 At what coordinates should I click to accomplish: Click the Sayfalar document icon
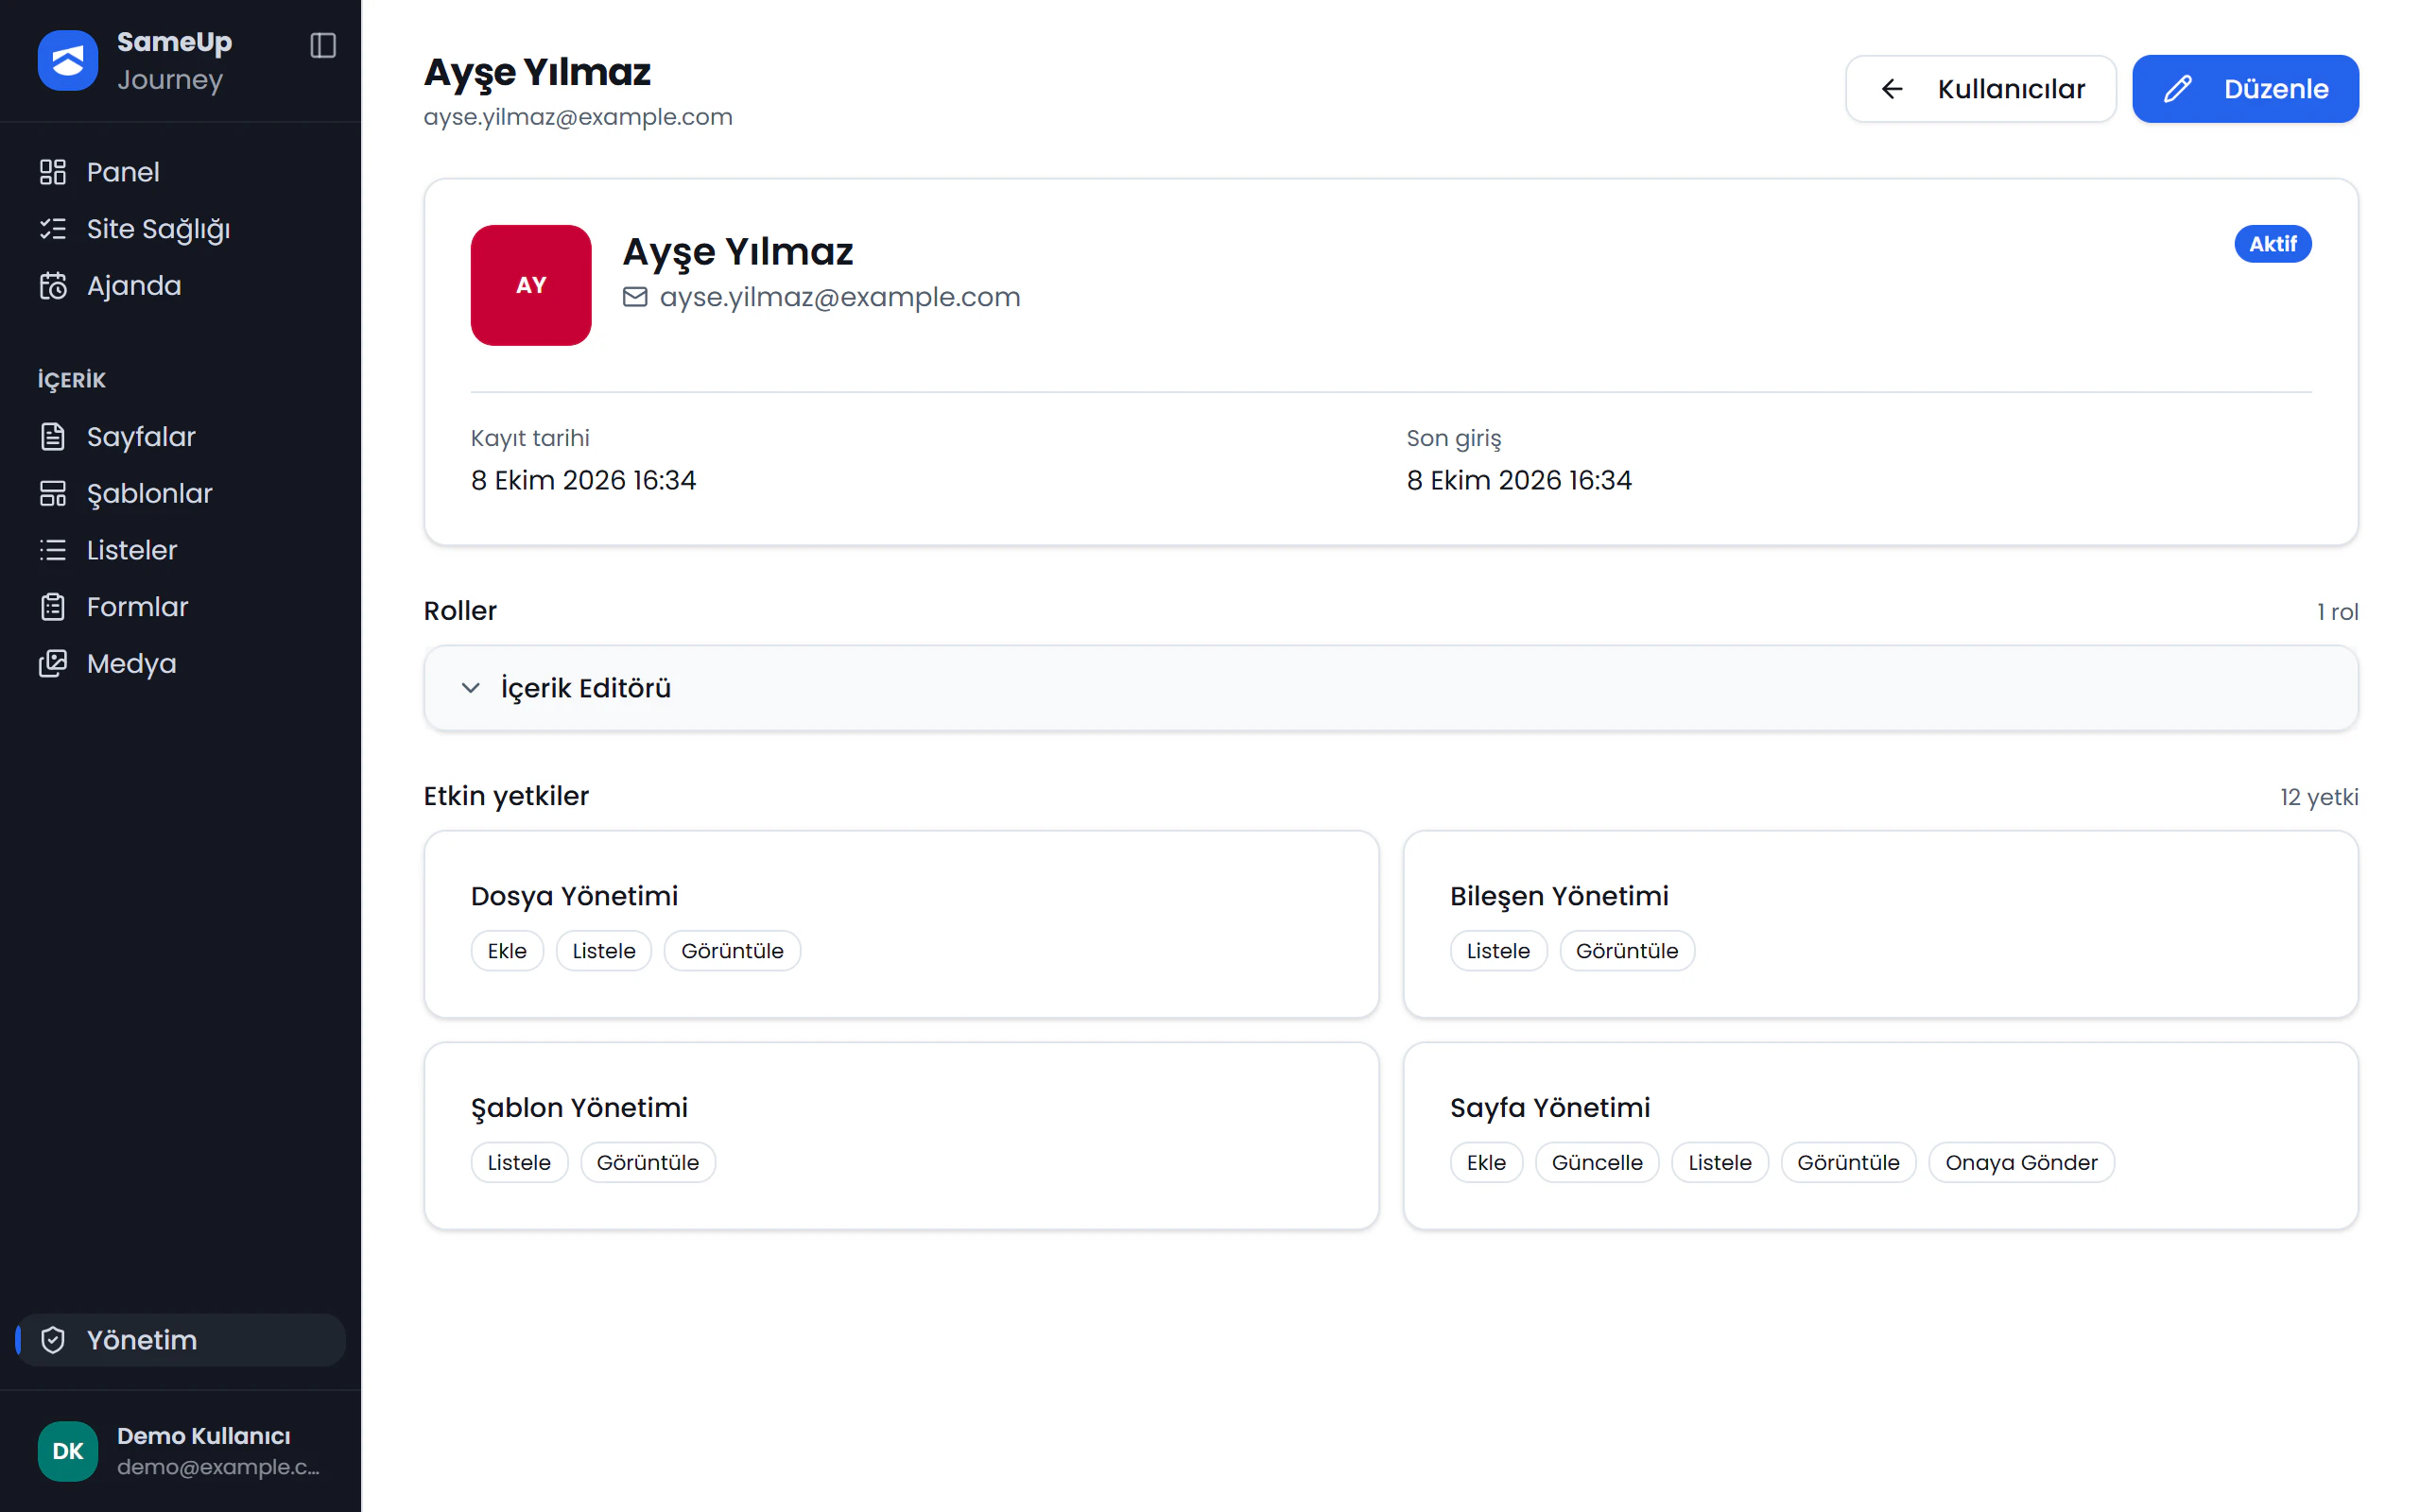pyautogui.click(x=53, y=437)
